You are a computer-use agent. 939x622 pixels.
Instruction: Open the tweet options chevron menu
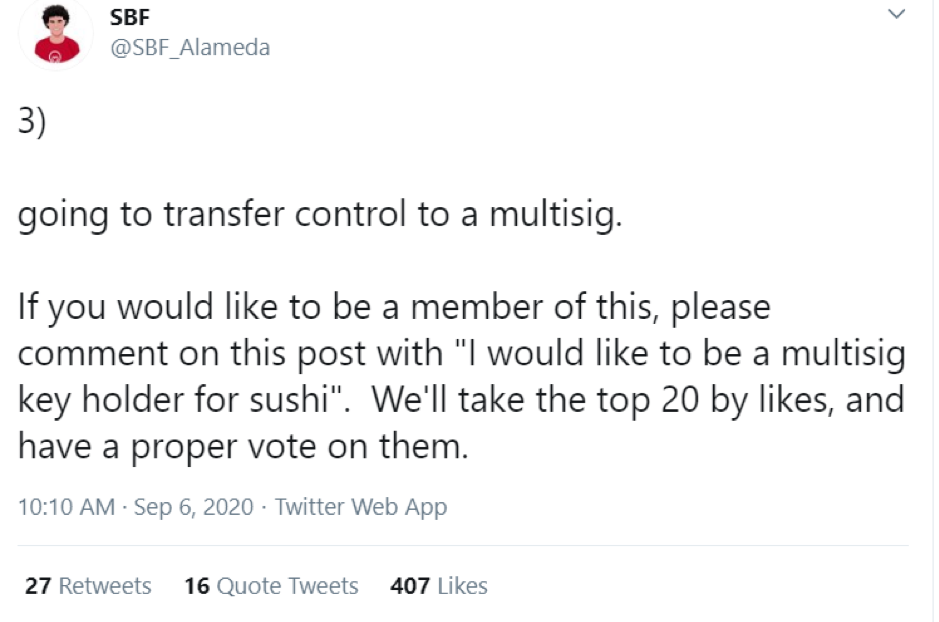coord(896,13)
